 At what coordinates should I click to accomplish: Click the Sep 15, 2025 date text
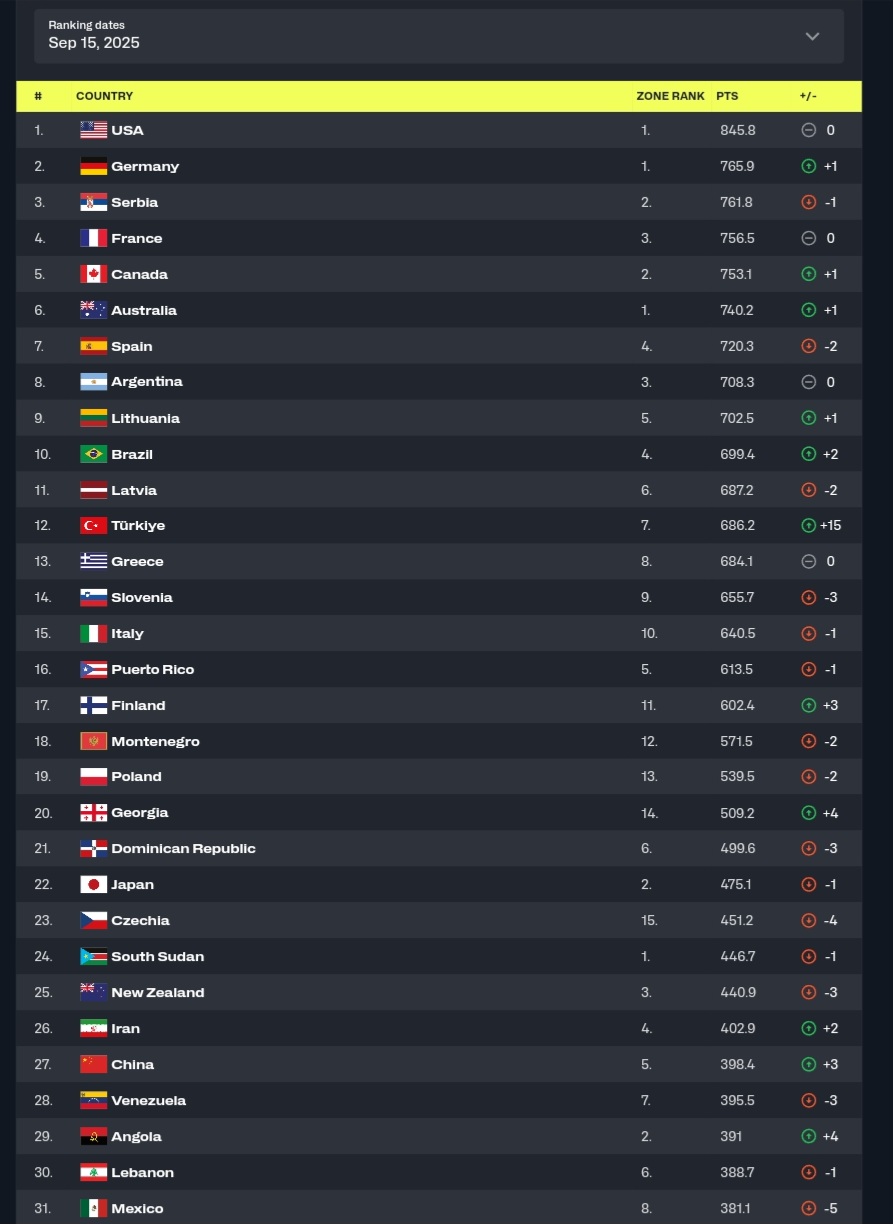[94, 43]
